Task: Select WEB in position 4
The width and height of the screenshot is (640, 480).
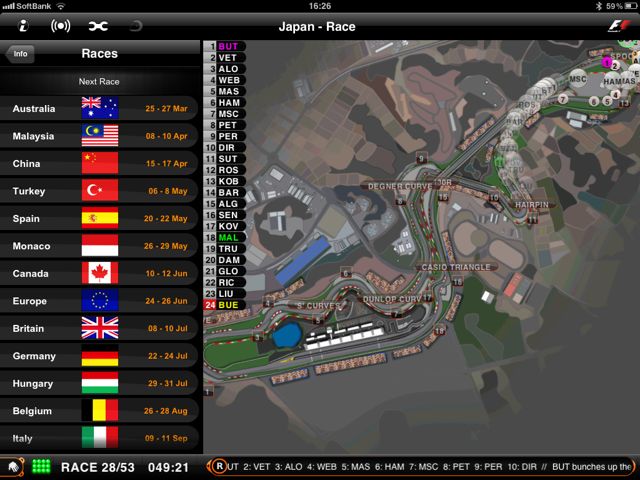Action: [224, 80]
